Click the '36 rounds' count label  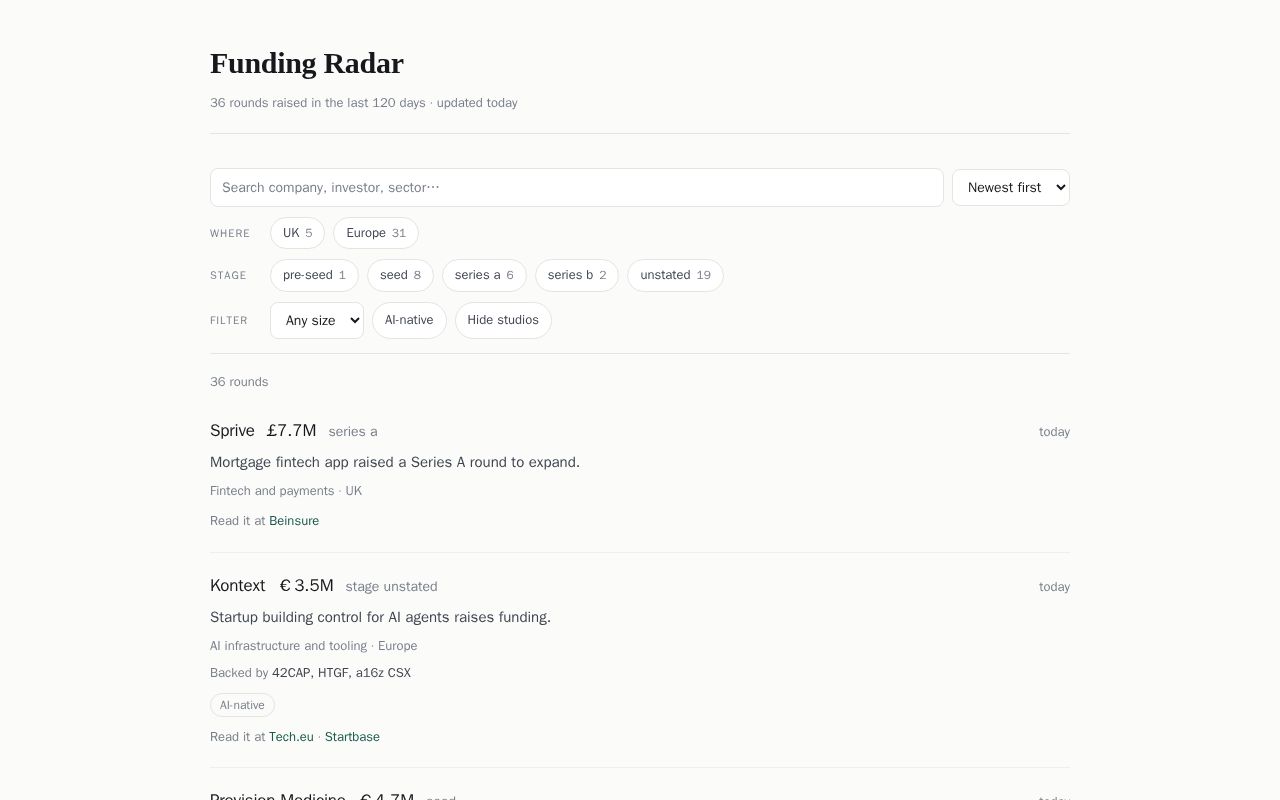(x=239, y=382)
